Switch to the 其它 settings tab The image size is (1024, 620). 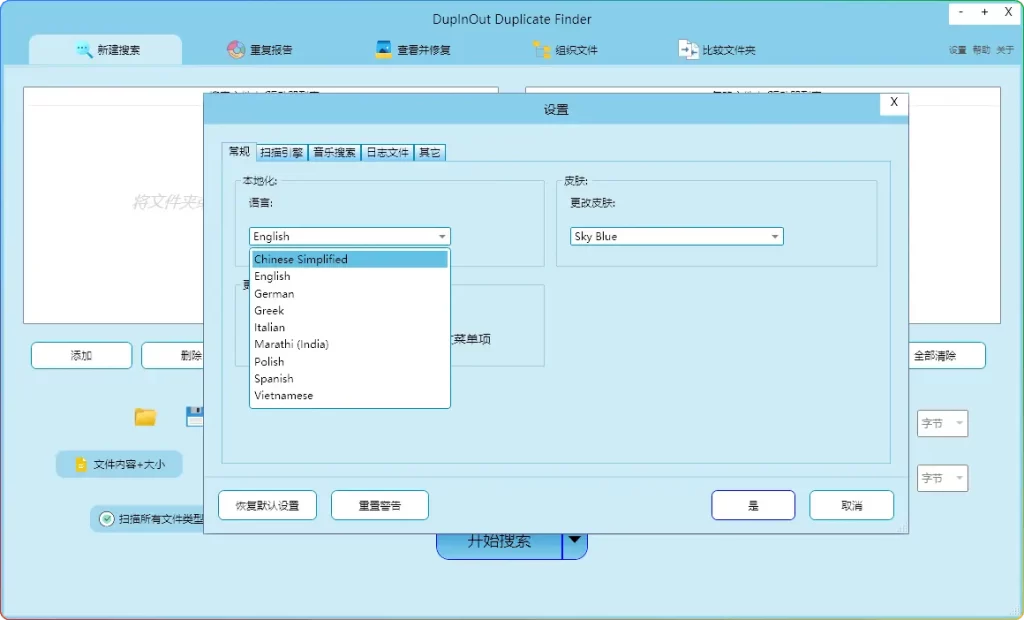tap(430, 153)
